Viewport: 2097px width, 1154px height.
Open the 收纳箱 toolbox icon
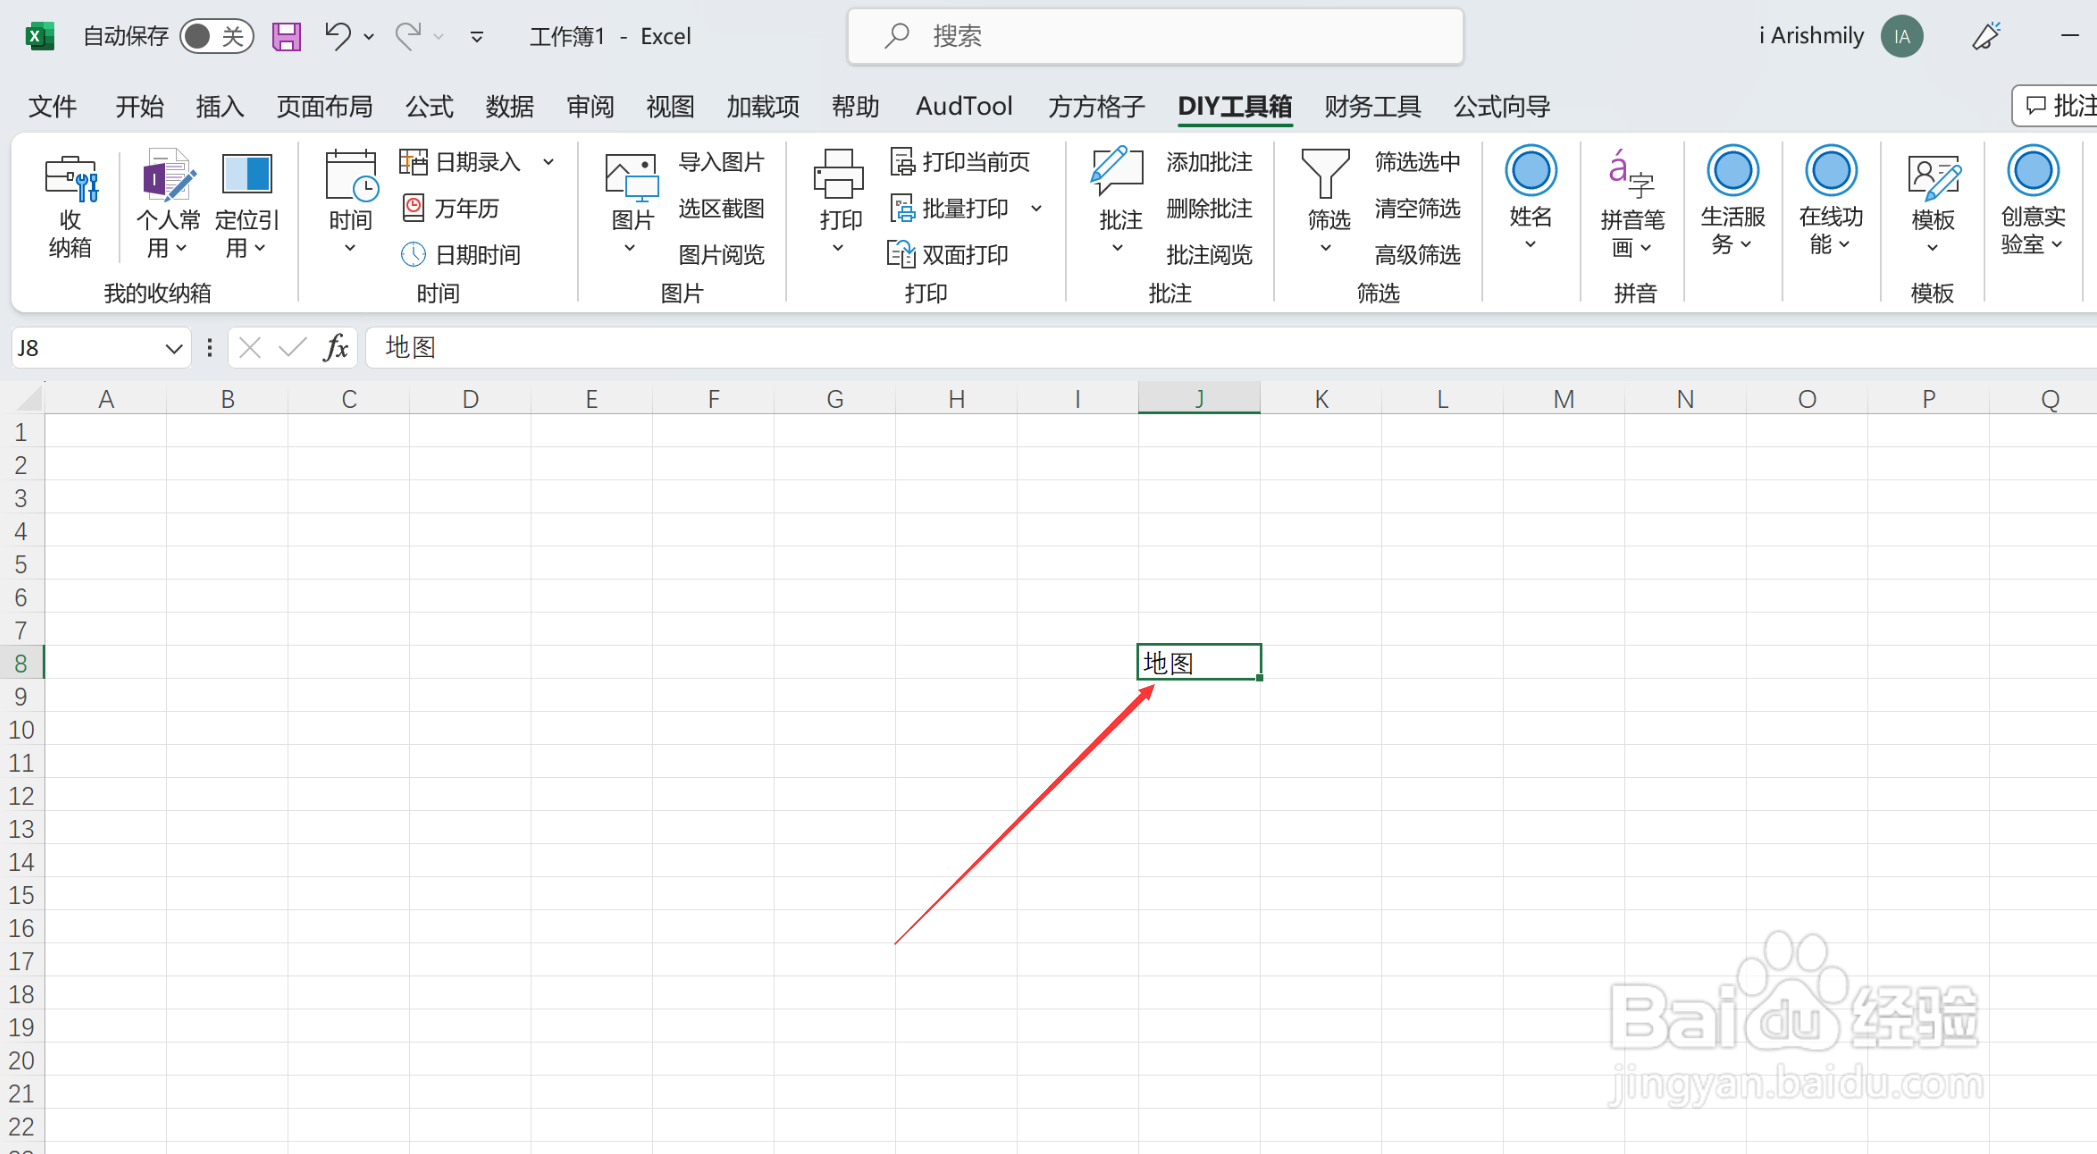[x=70, y=205]
